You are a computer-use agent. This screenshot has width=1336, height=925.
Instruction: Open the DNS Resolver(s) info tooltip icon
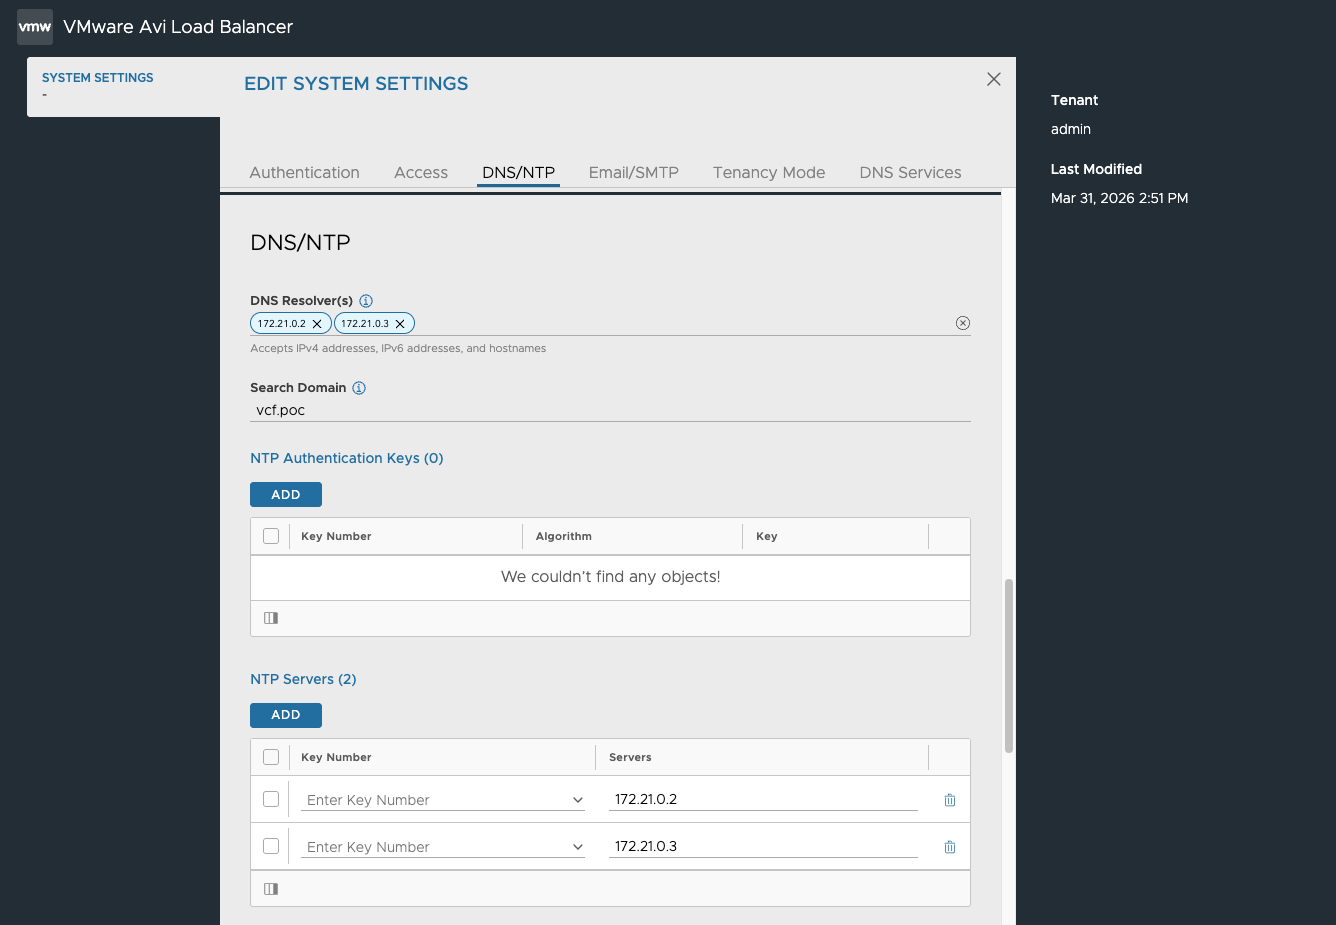(366, 301)
